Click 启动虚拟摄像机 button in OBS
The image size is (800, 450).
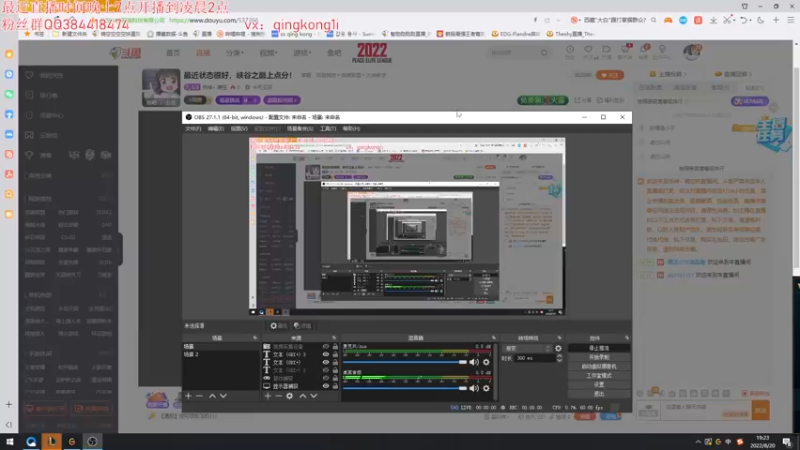[x=599, y=366]
